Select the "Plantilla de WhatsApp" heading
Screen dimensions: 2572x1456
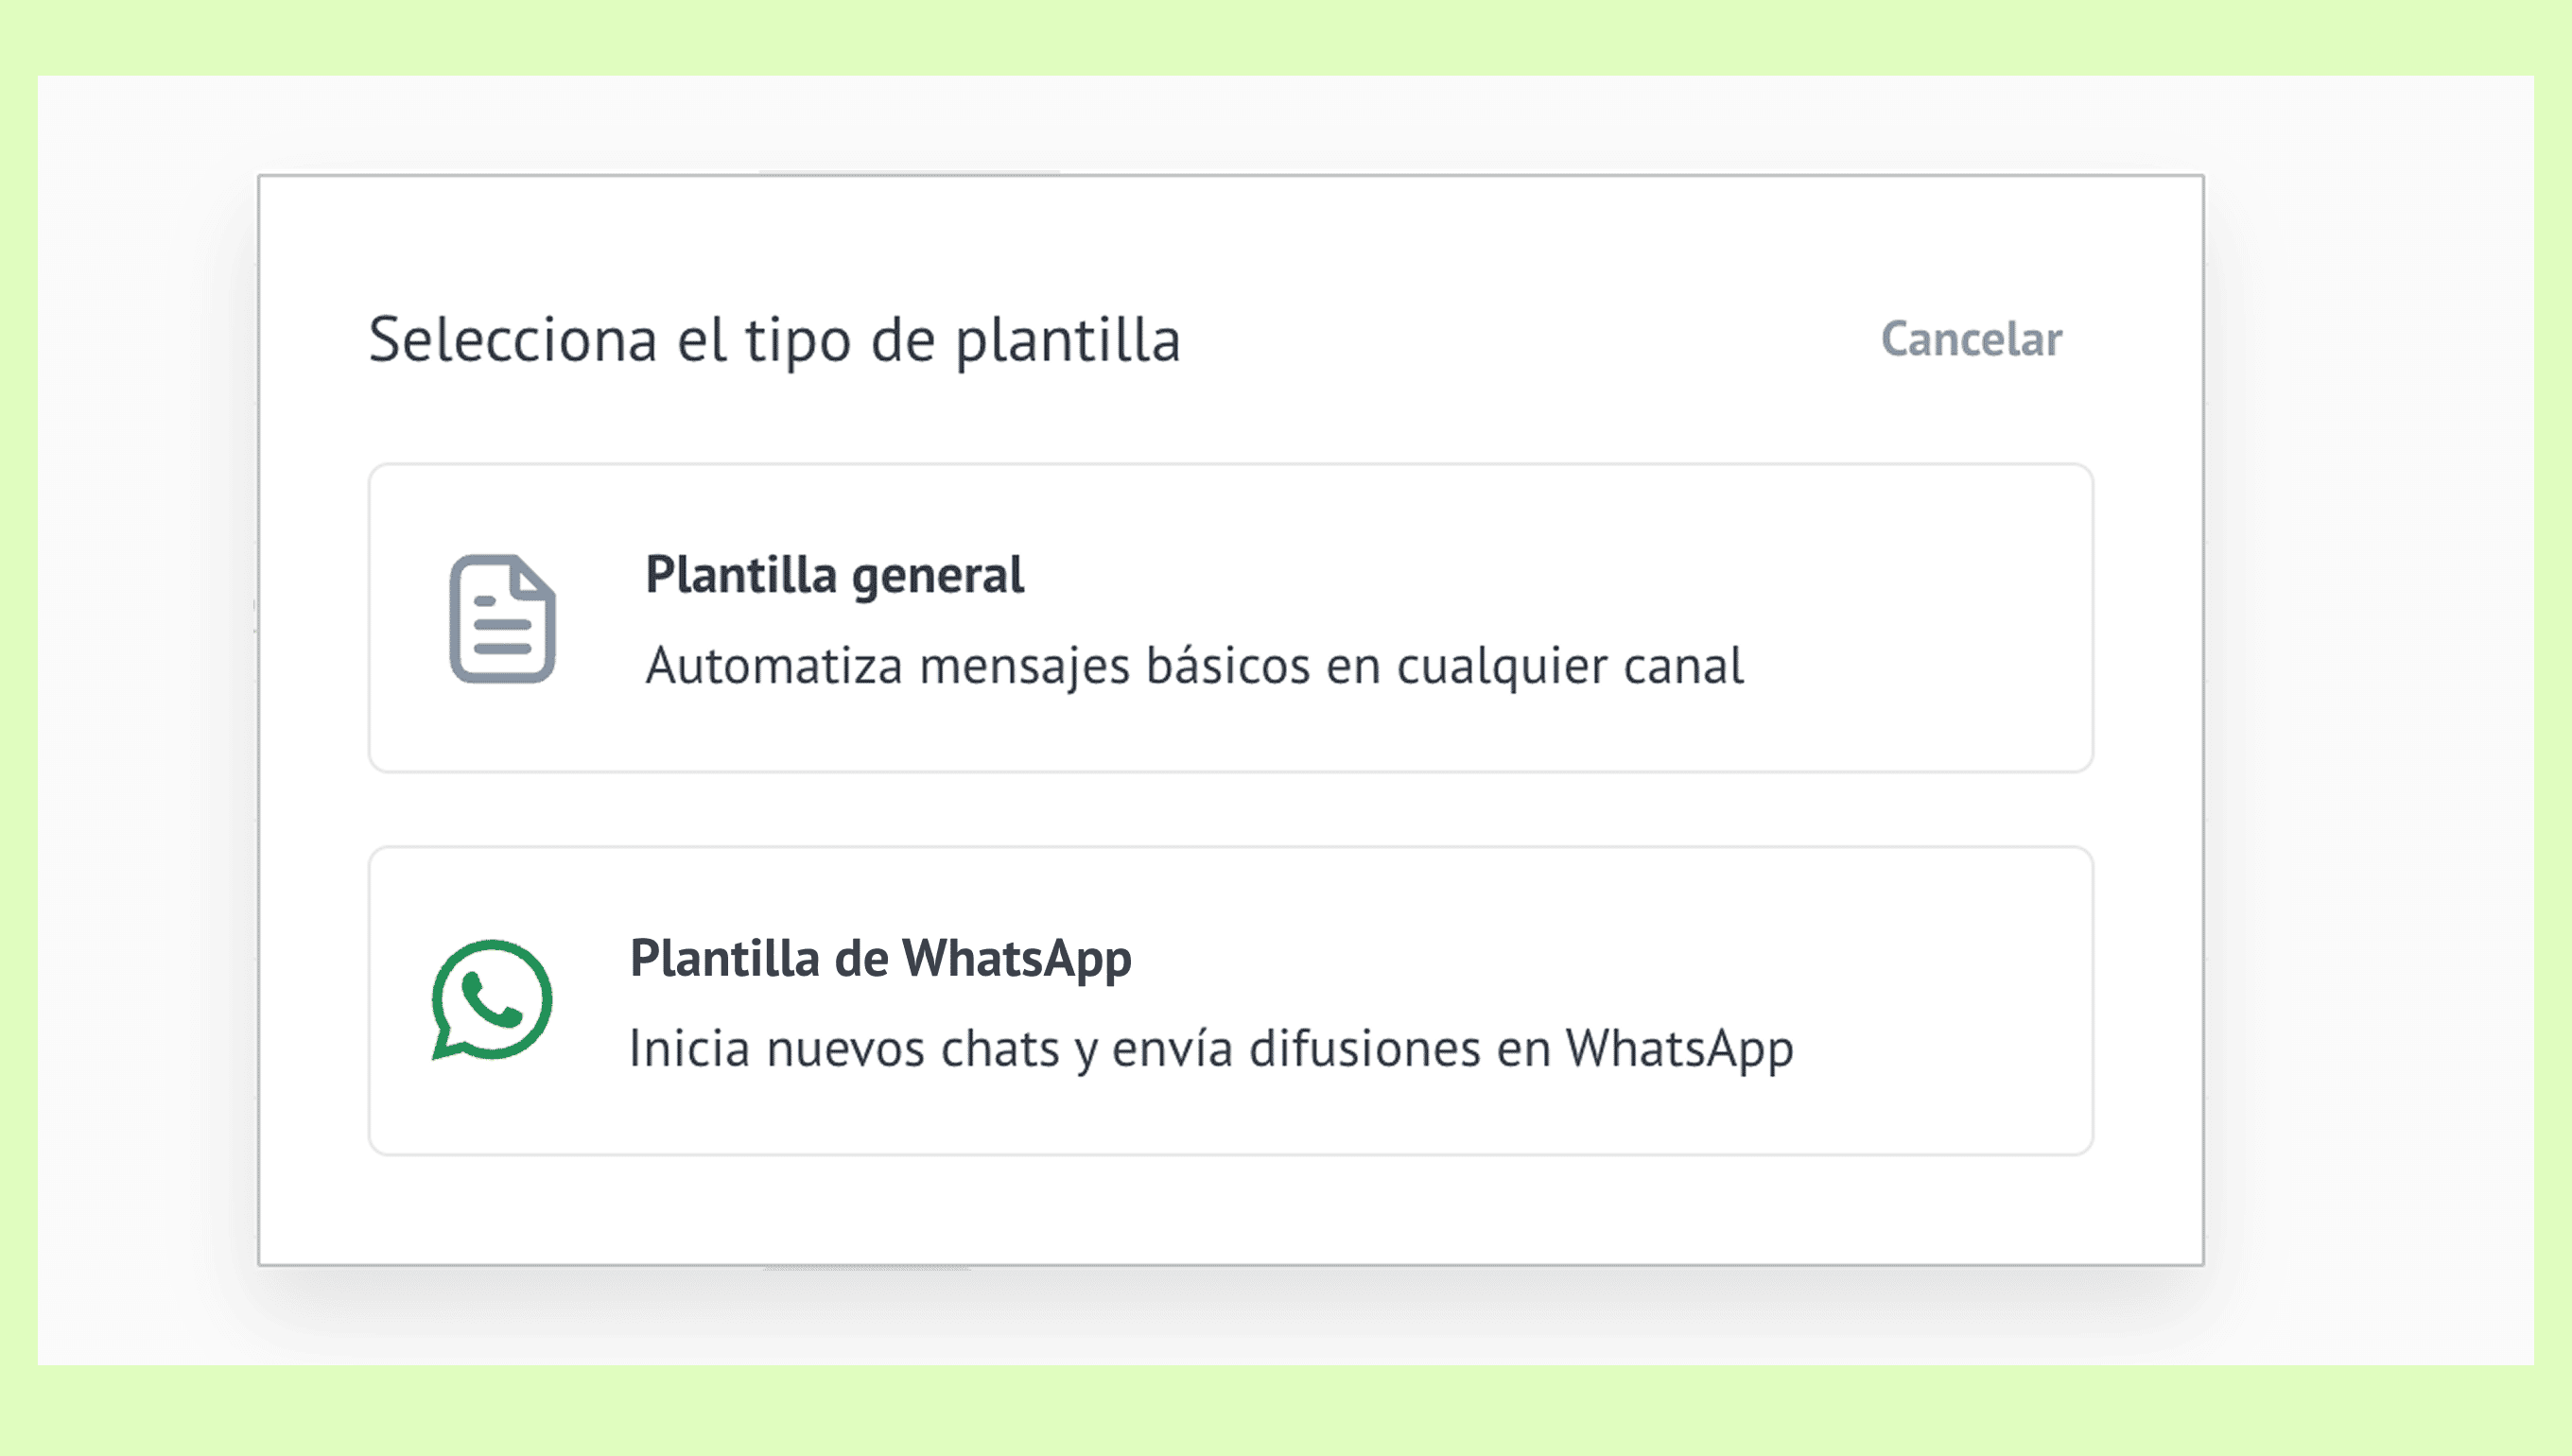coord(880,958)
